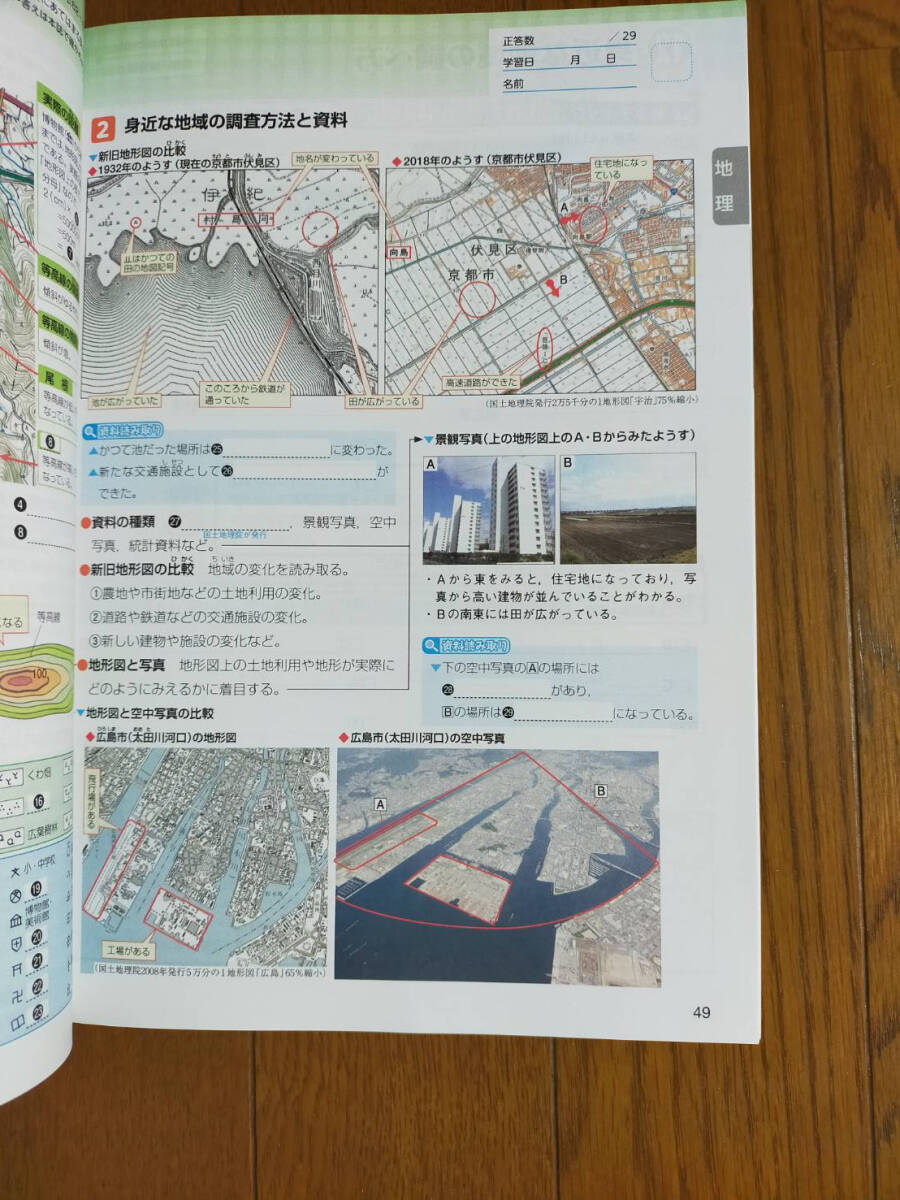
Task: Click the B label on the aerial photo
Action: click(601, 790)
